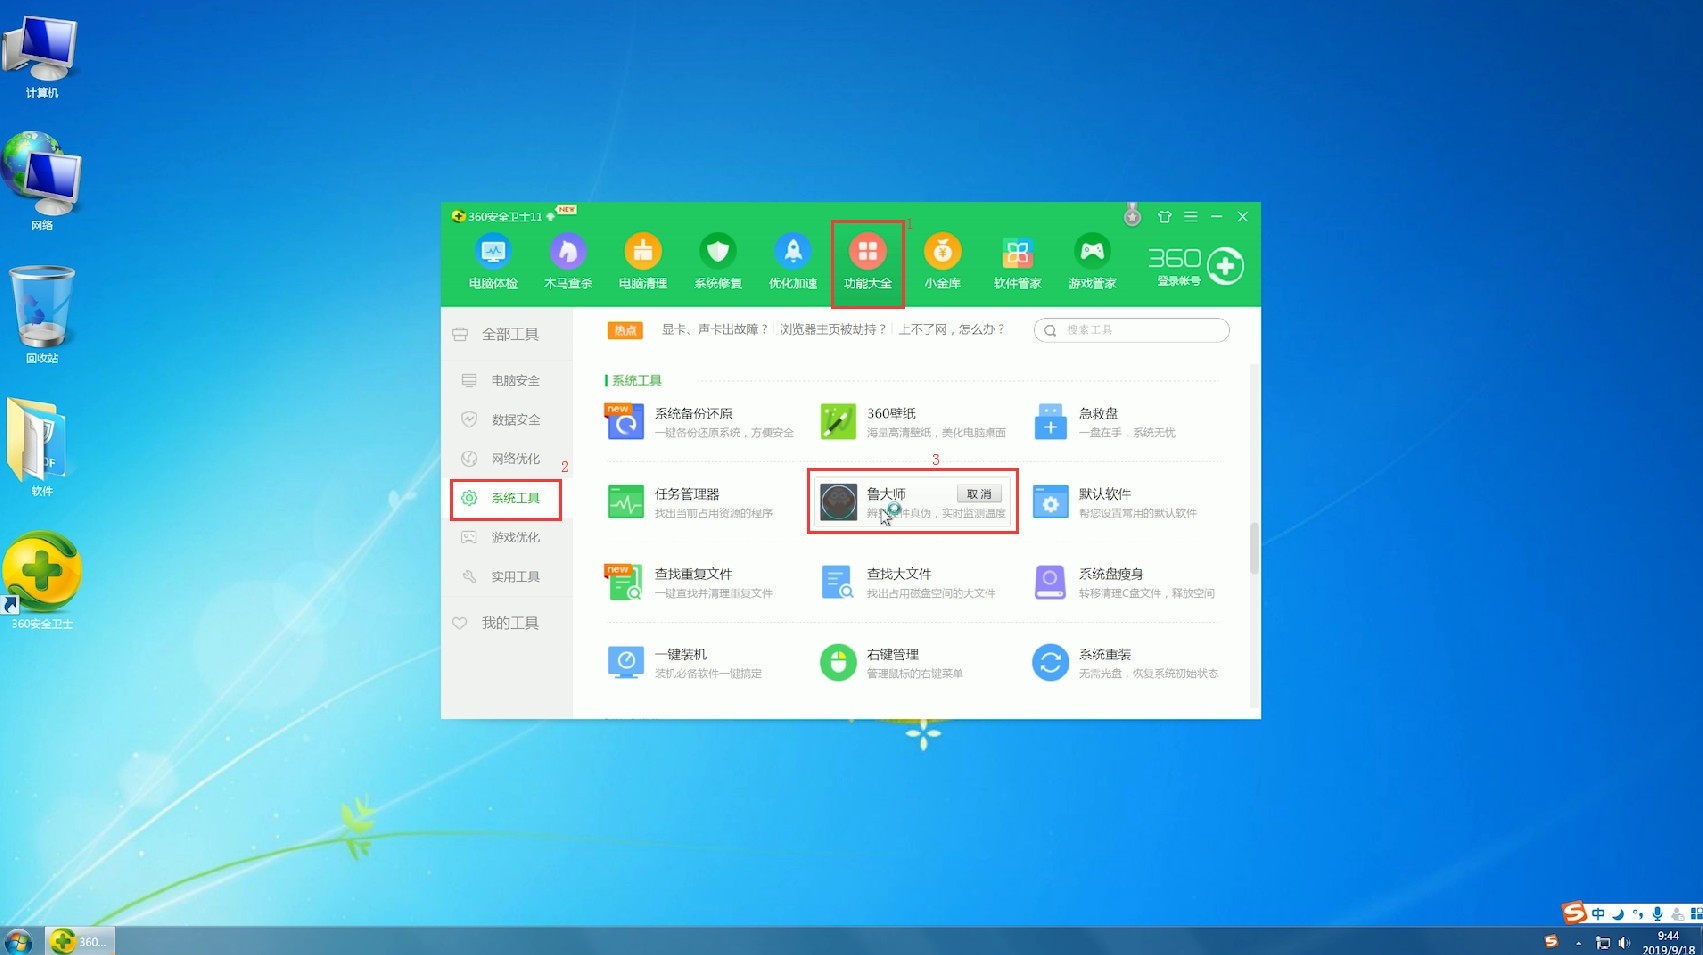Click the 优化加速 rocket icon
This screenshot has height=955, width=1703.
tap(792, 252)
